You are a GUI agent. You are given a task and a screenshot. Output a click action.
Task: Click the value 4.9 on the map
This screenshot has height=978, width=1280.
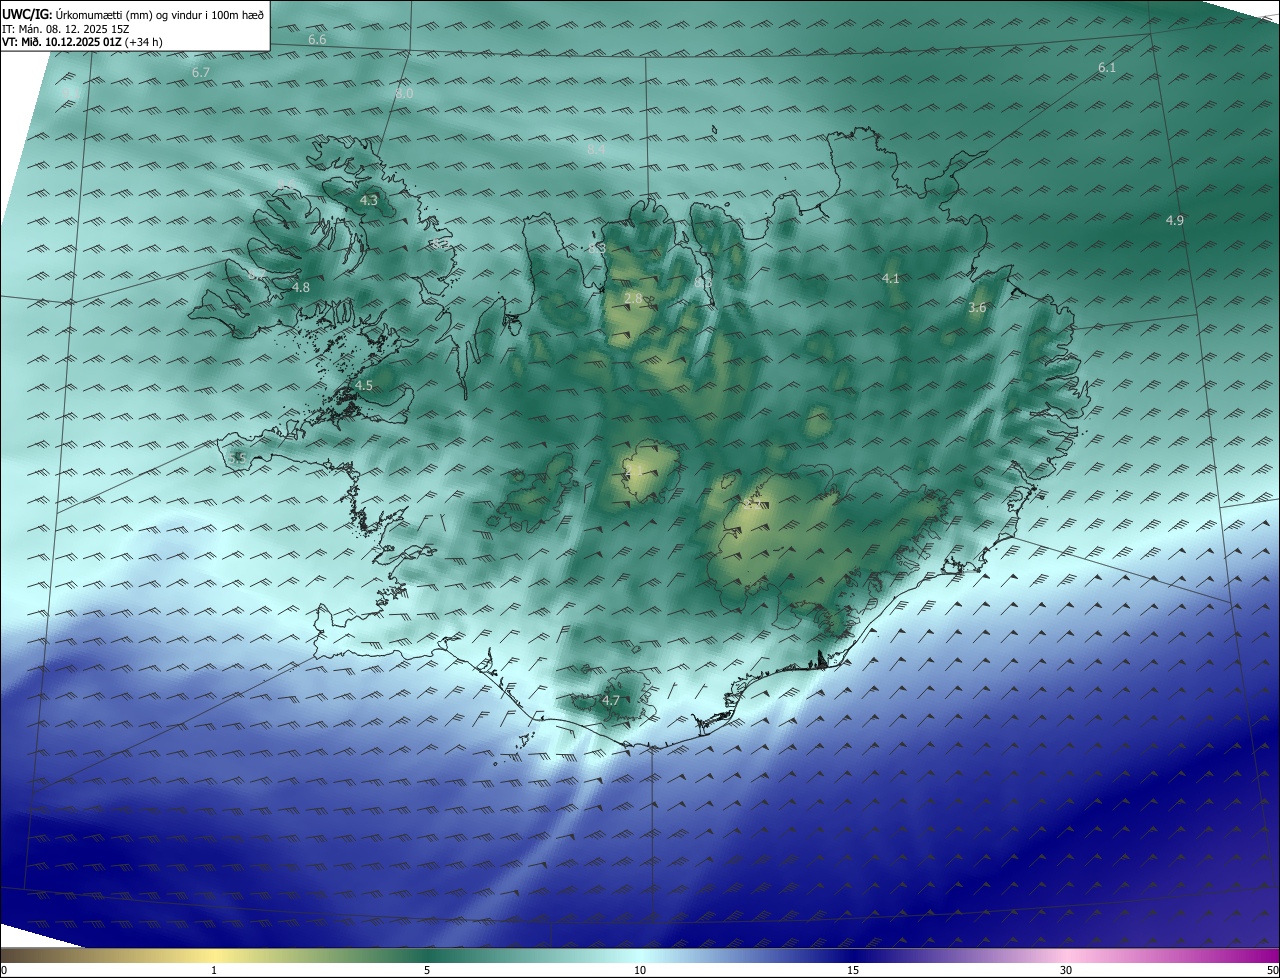[1175, 220]
